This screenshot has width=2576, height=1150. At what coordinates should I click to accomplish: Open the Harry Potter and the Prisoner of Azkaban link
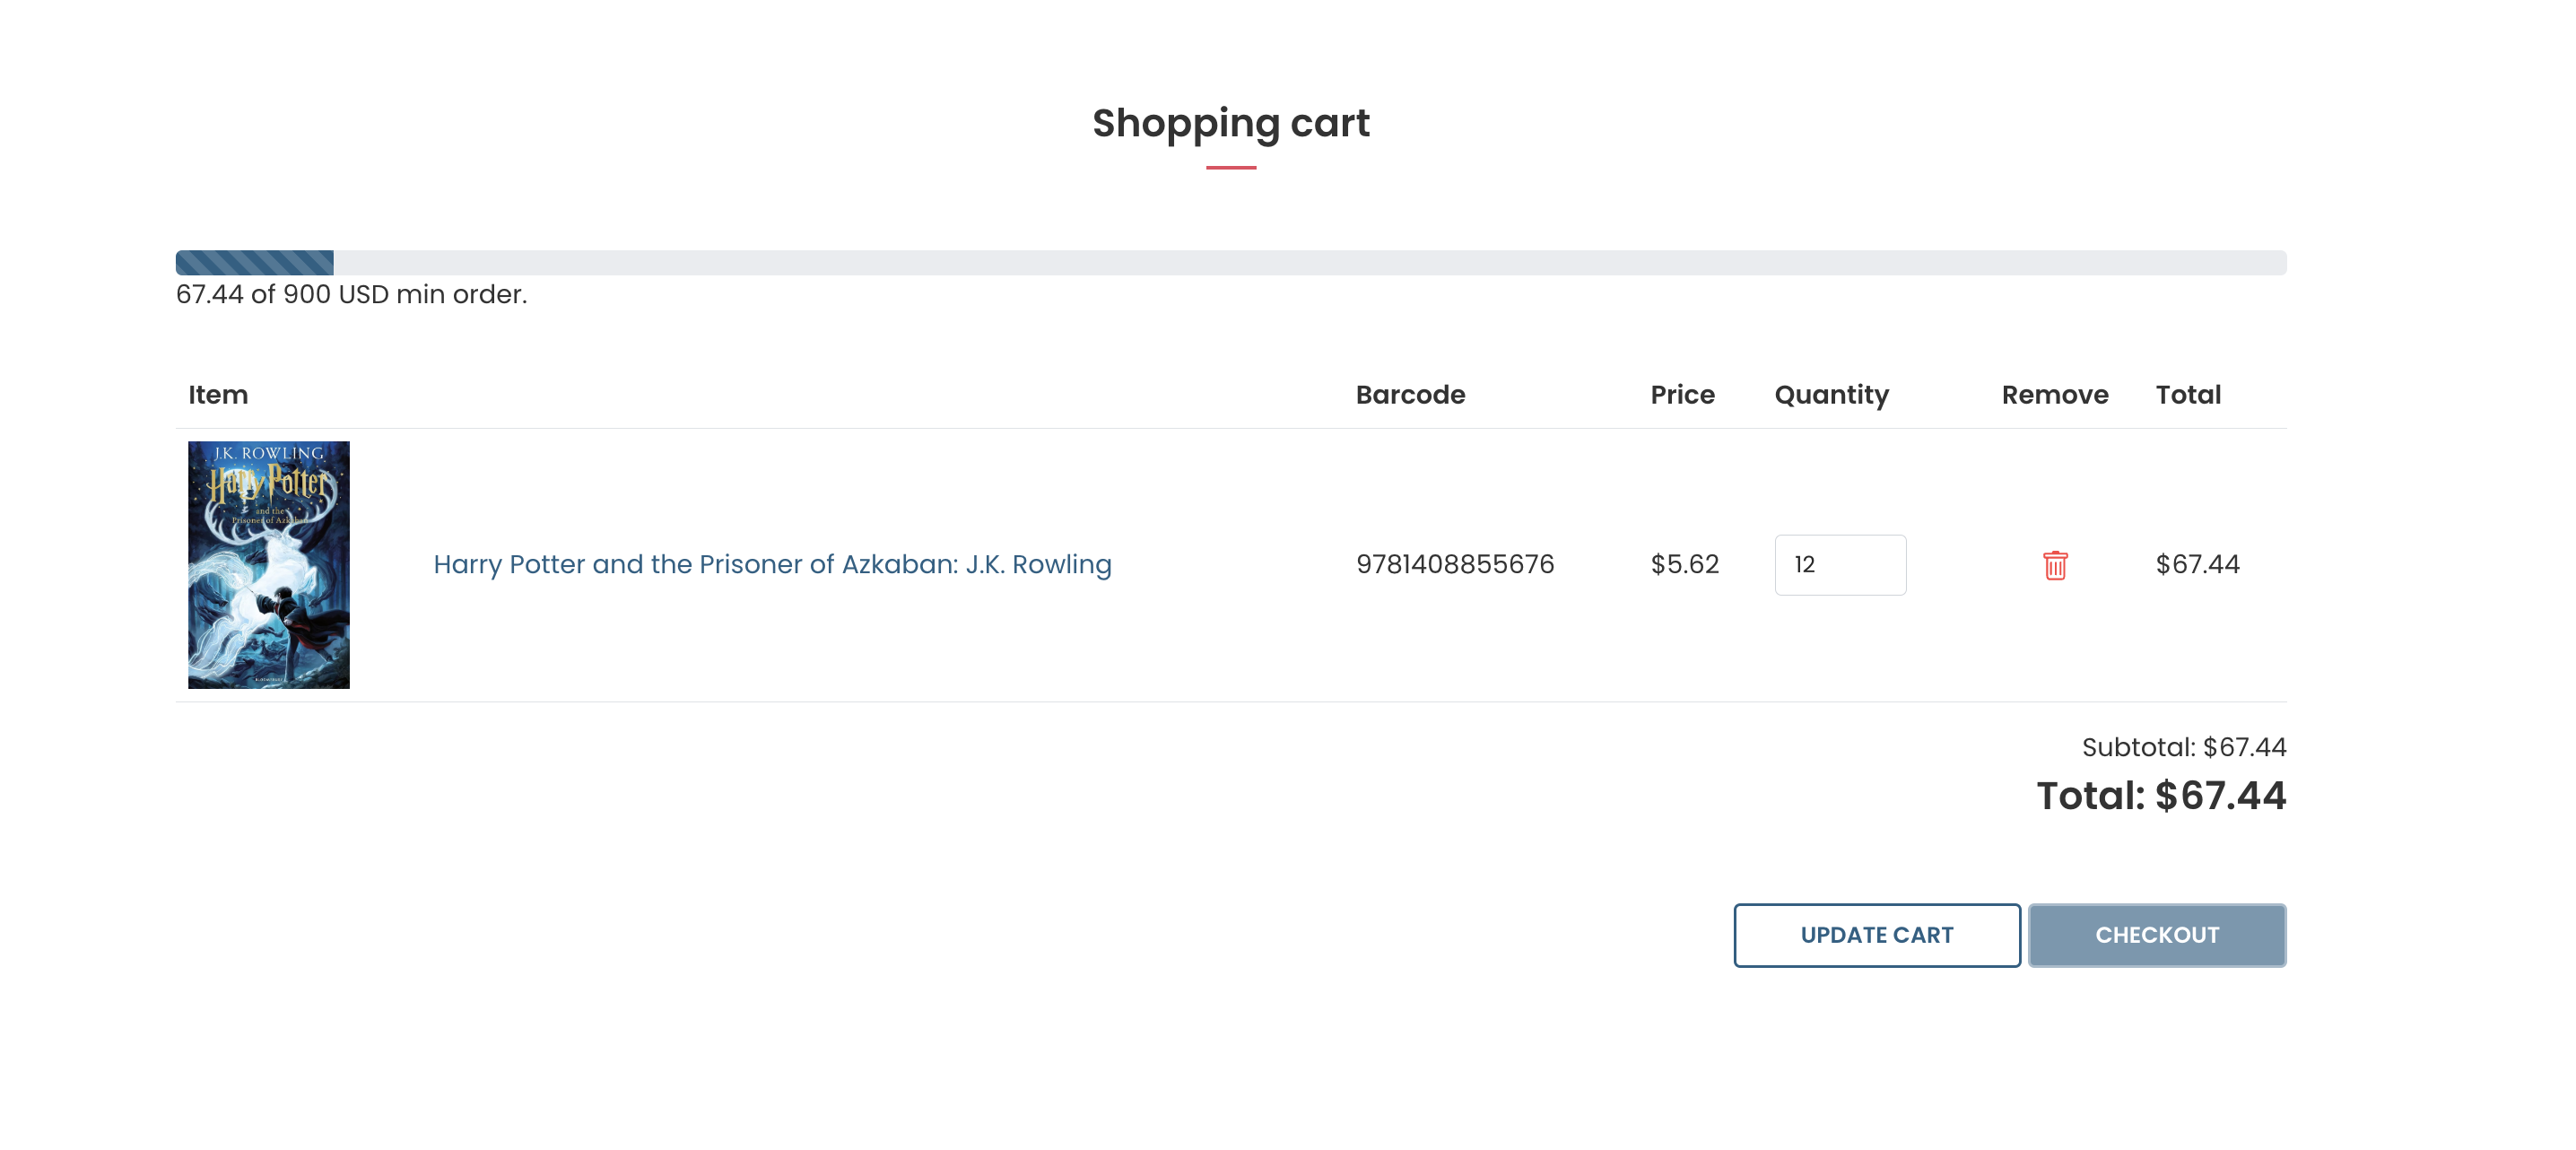pyautogui.click(x=772, y=564)
